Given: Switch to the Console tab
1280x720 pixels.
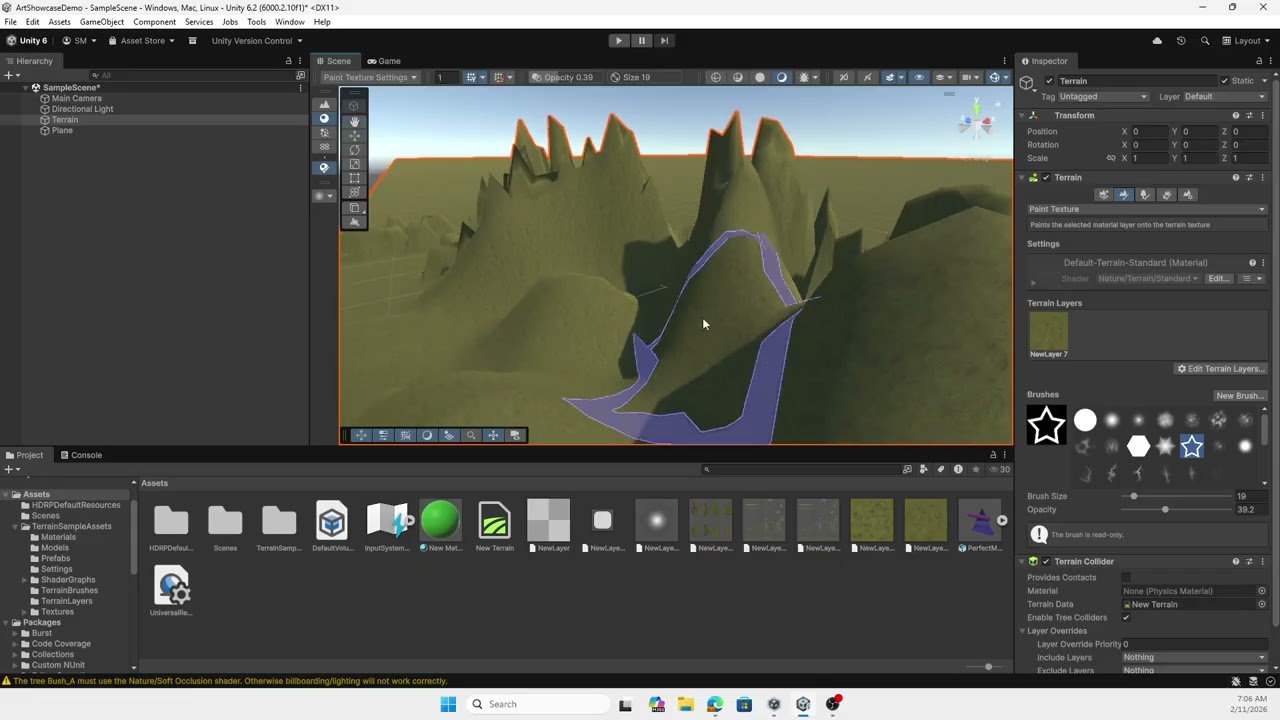Looking at the screenshot, I should click(x=80, y=455).
